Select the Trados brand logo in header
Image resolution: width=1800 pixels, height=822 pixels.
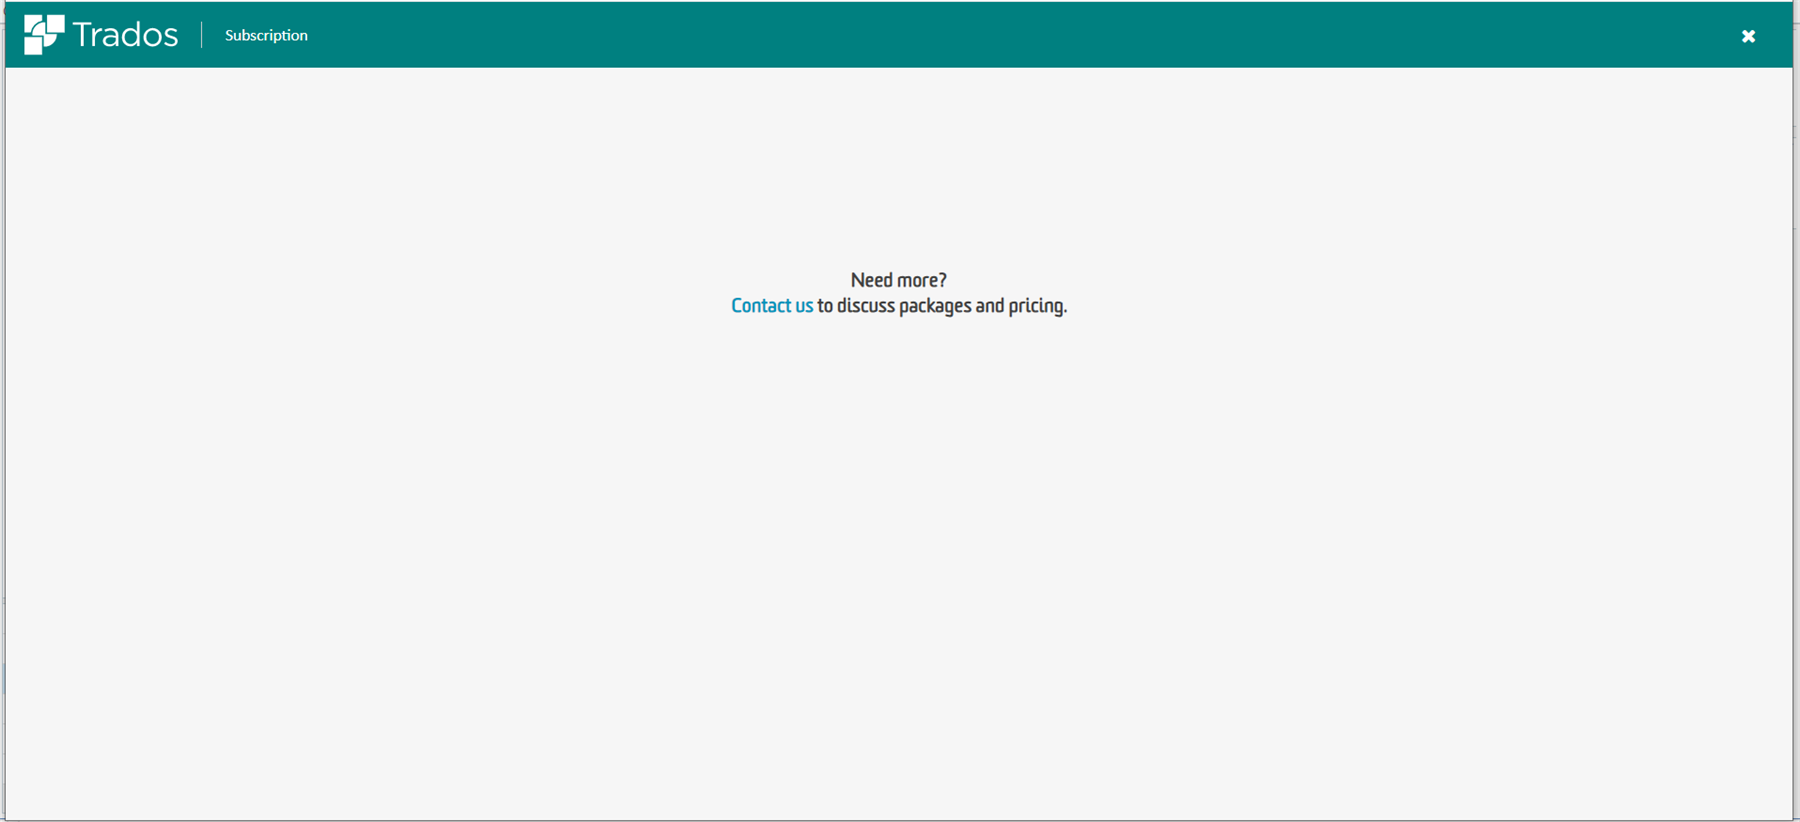click(100, 35)
